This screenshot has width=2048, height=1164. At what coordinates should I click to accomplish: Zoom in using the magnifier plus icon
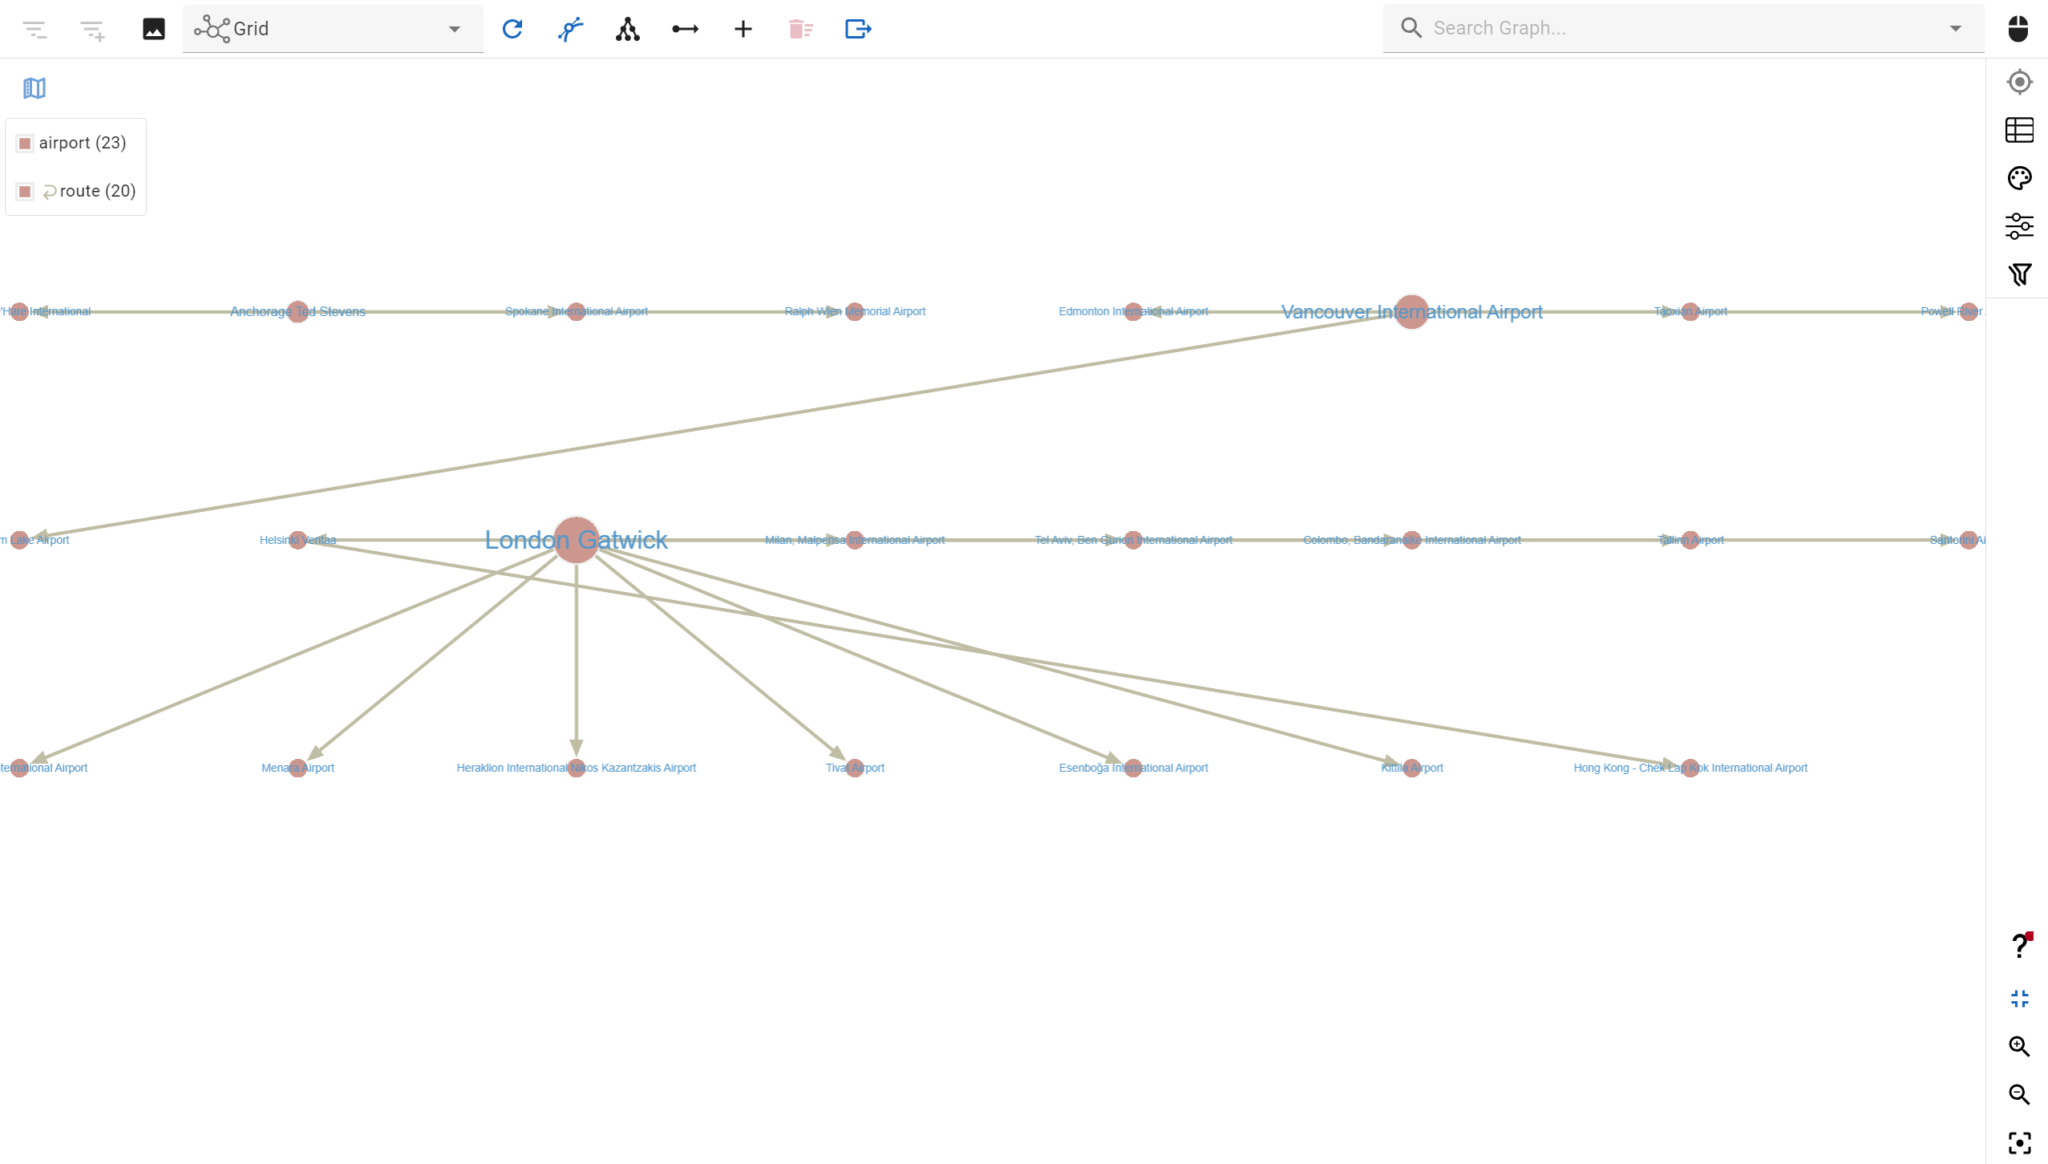click(2019, 1046)
